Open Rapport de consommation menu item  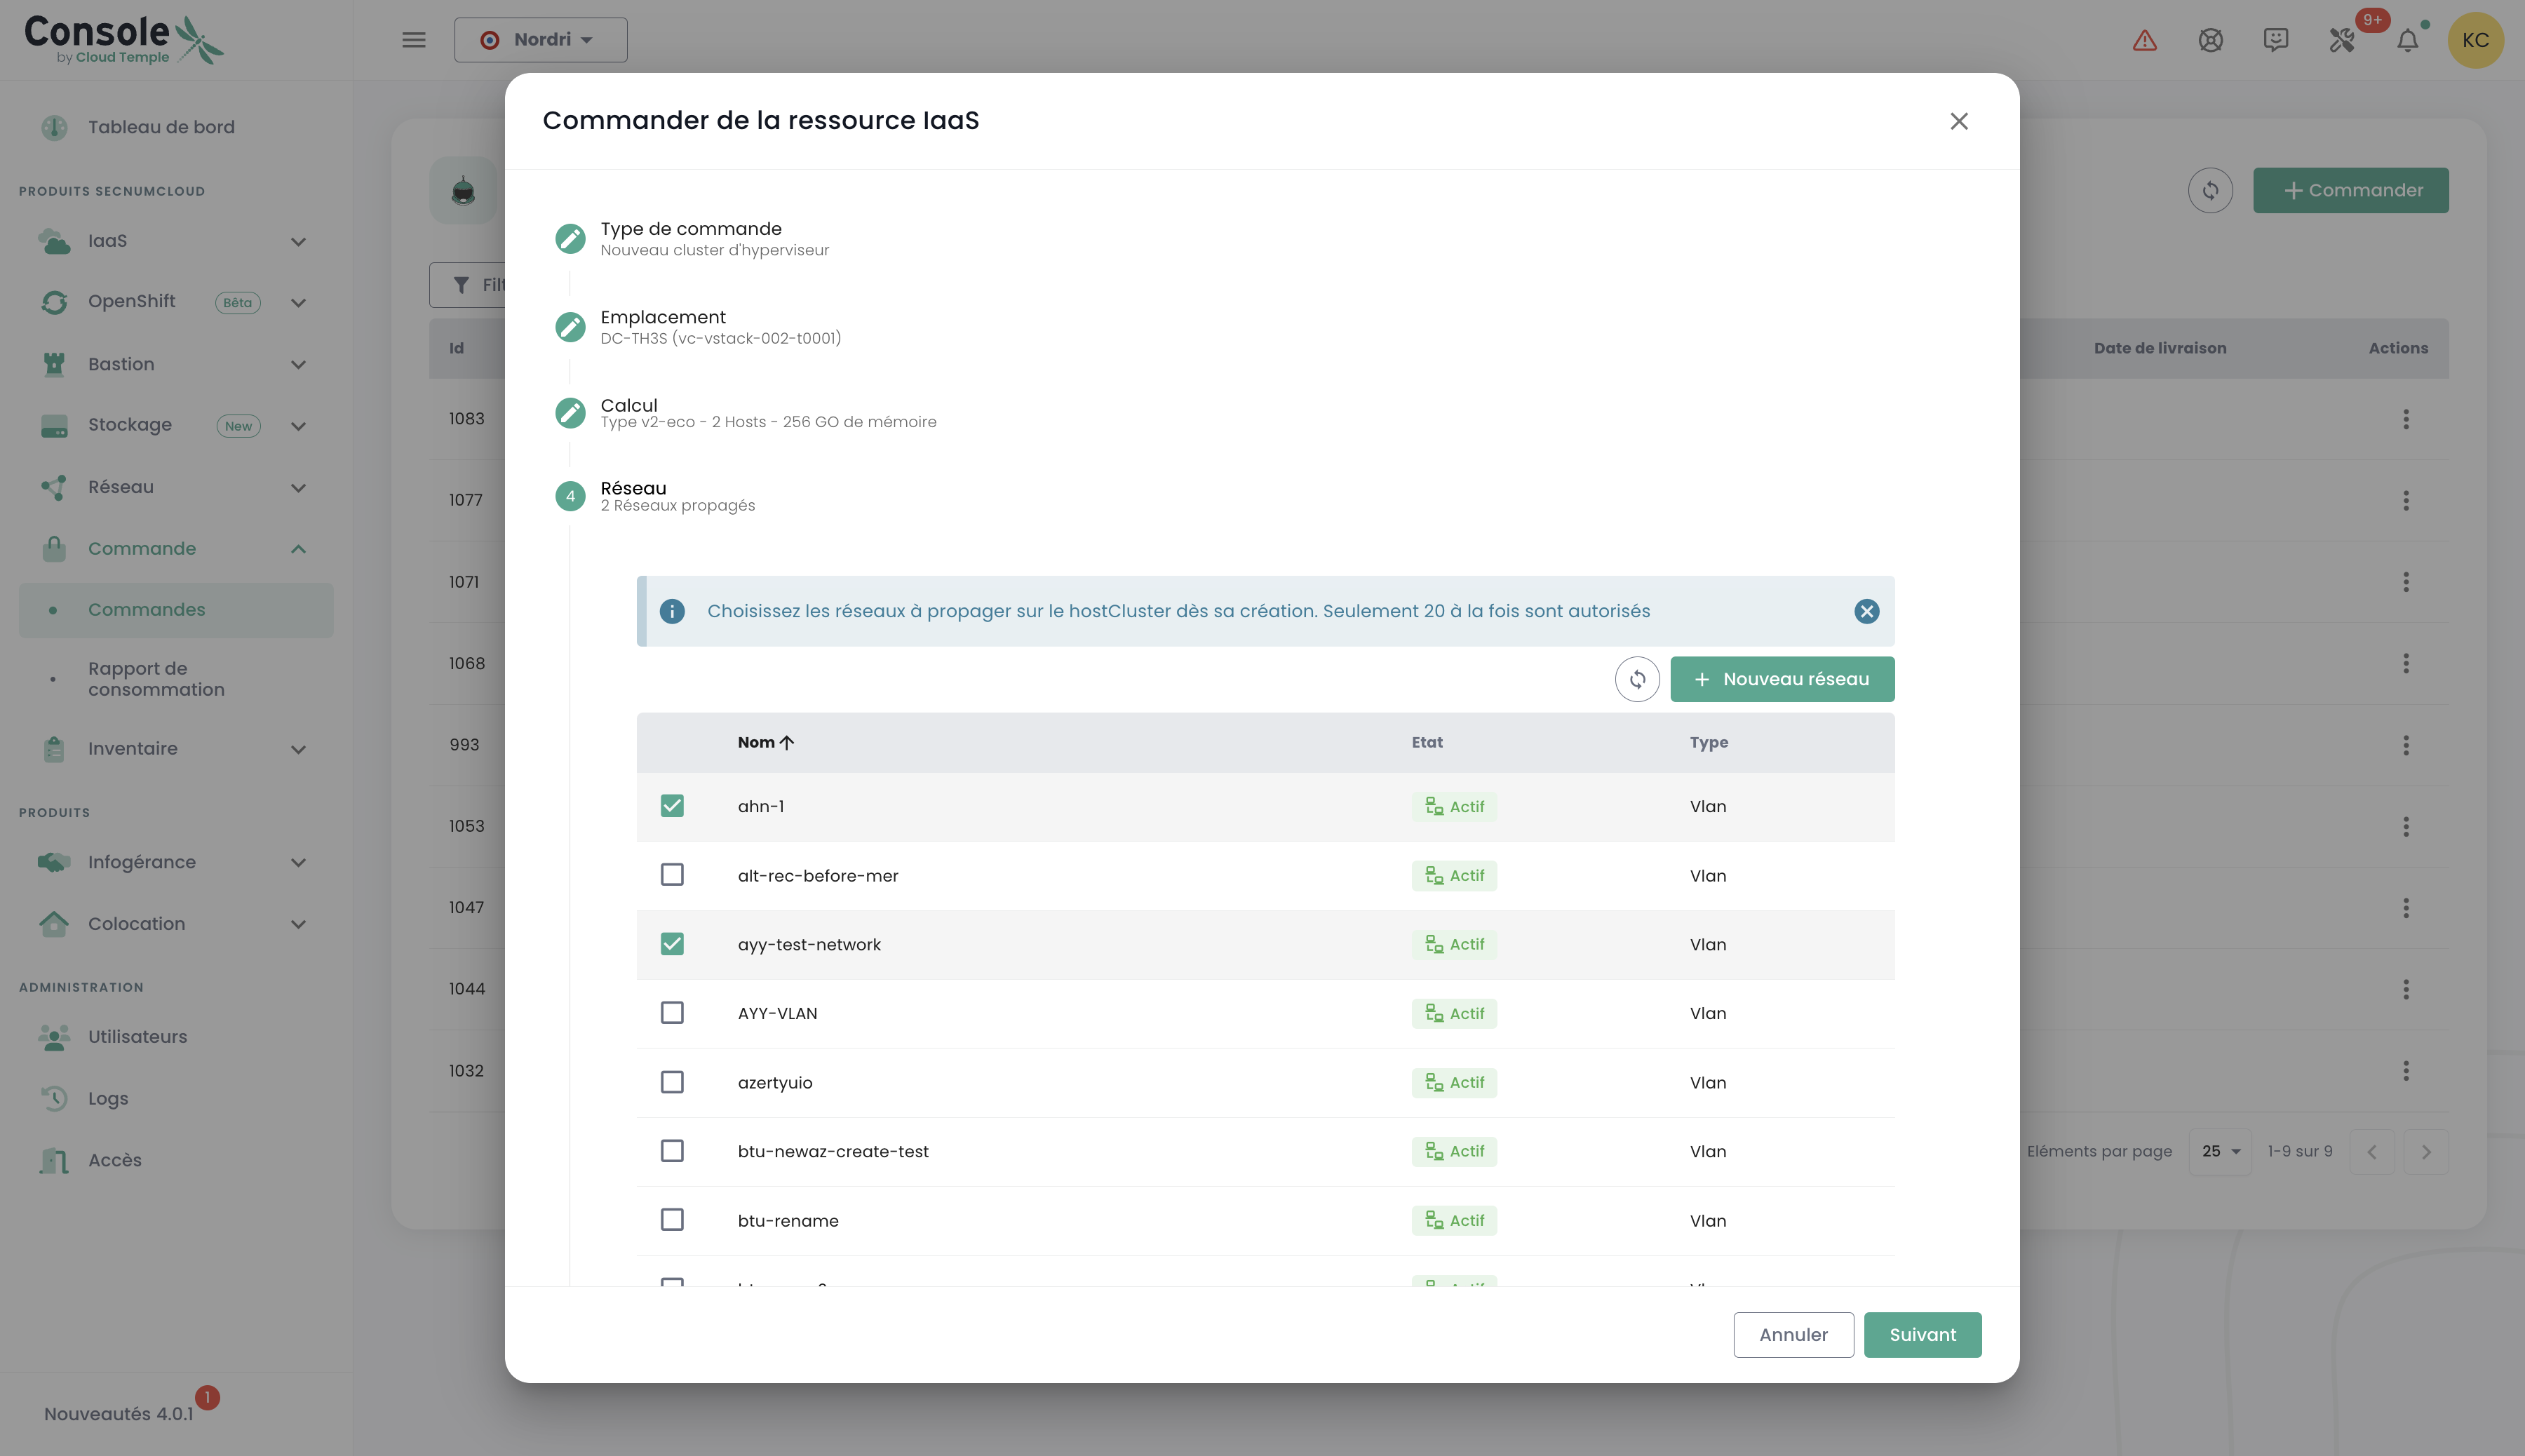coord(156,679)
